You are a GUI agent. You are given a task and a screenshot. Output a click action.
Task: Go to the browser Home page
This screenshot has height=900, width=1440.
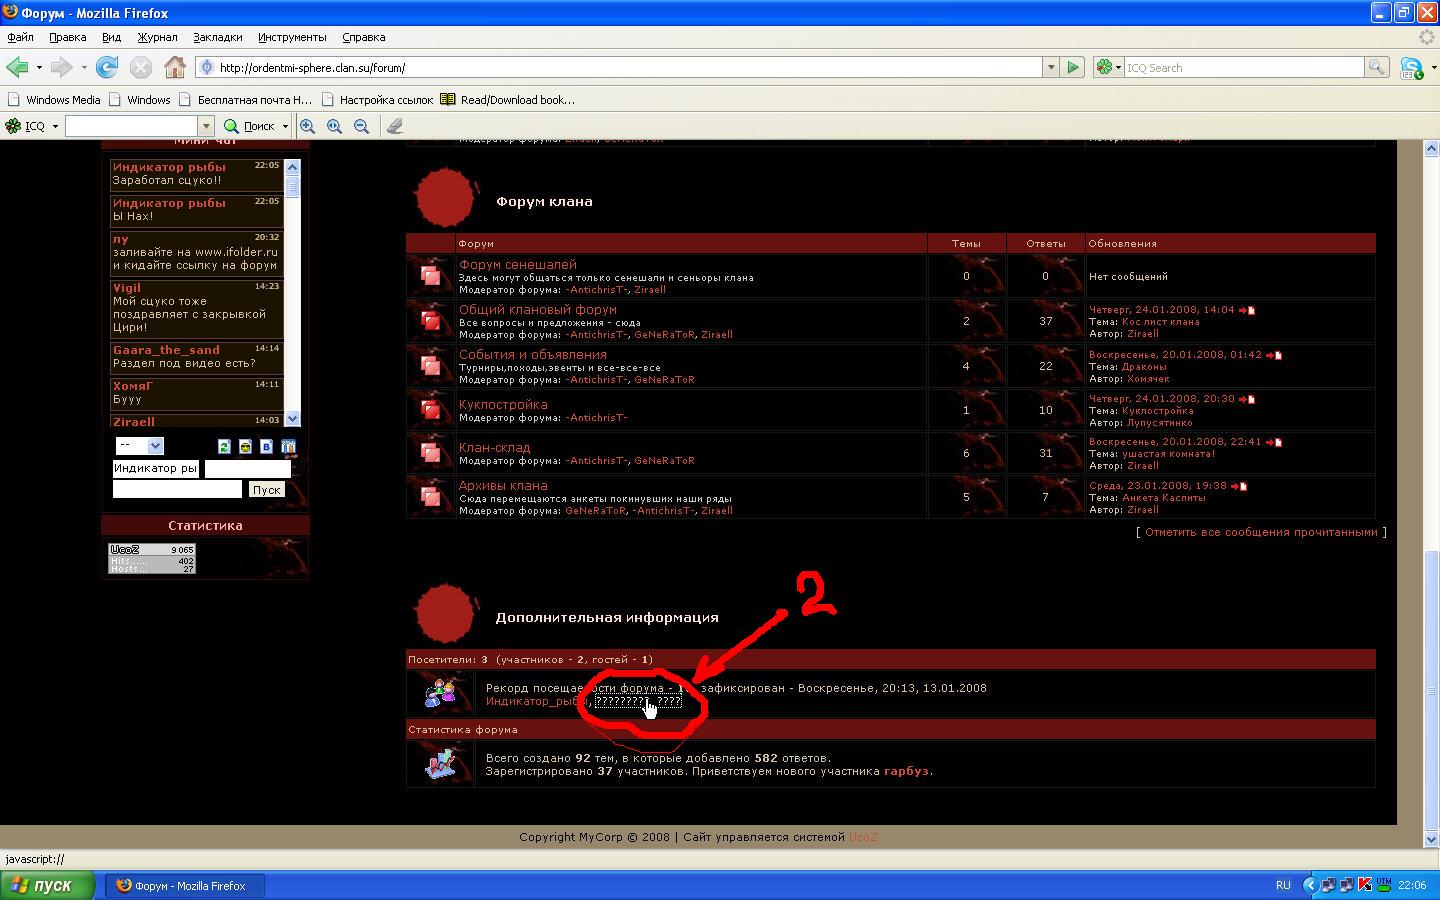(175, 67)
